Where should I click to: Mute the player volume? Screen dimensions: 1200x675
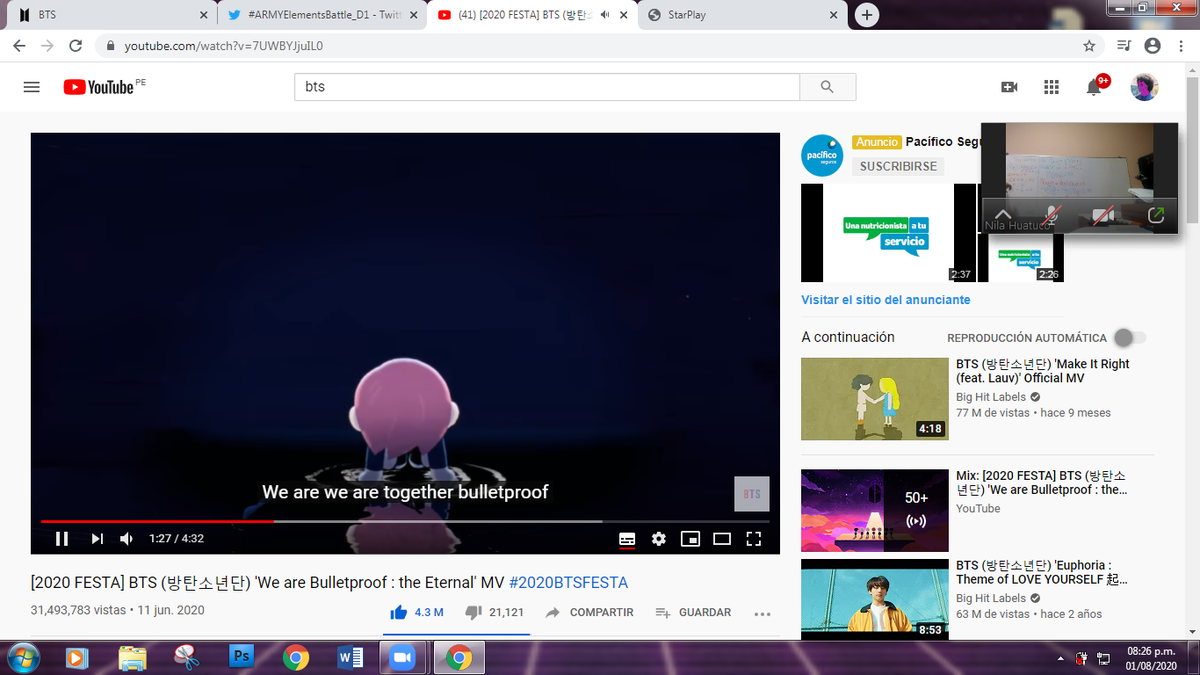coord(127,538)
